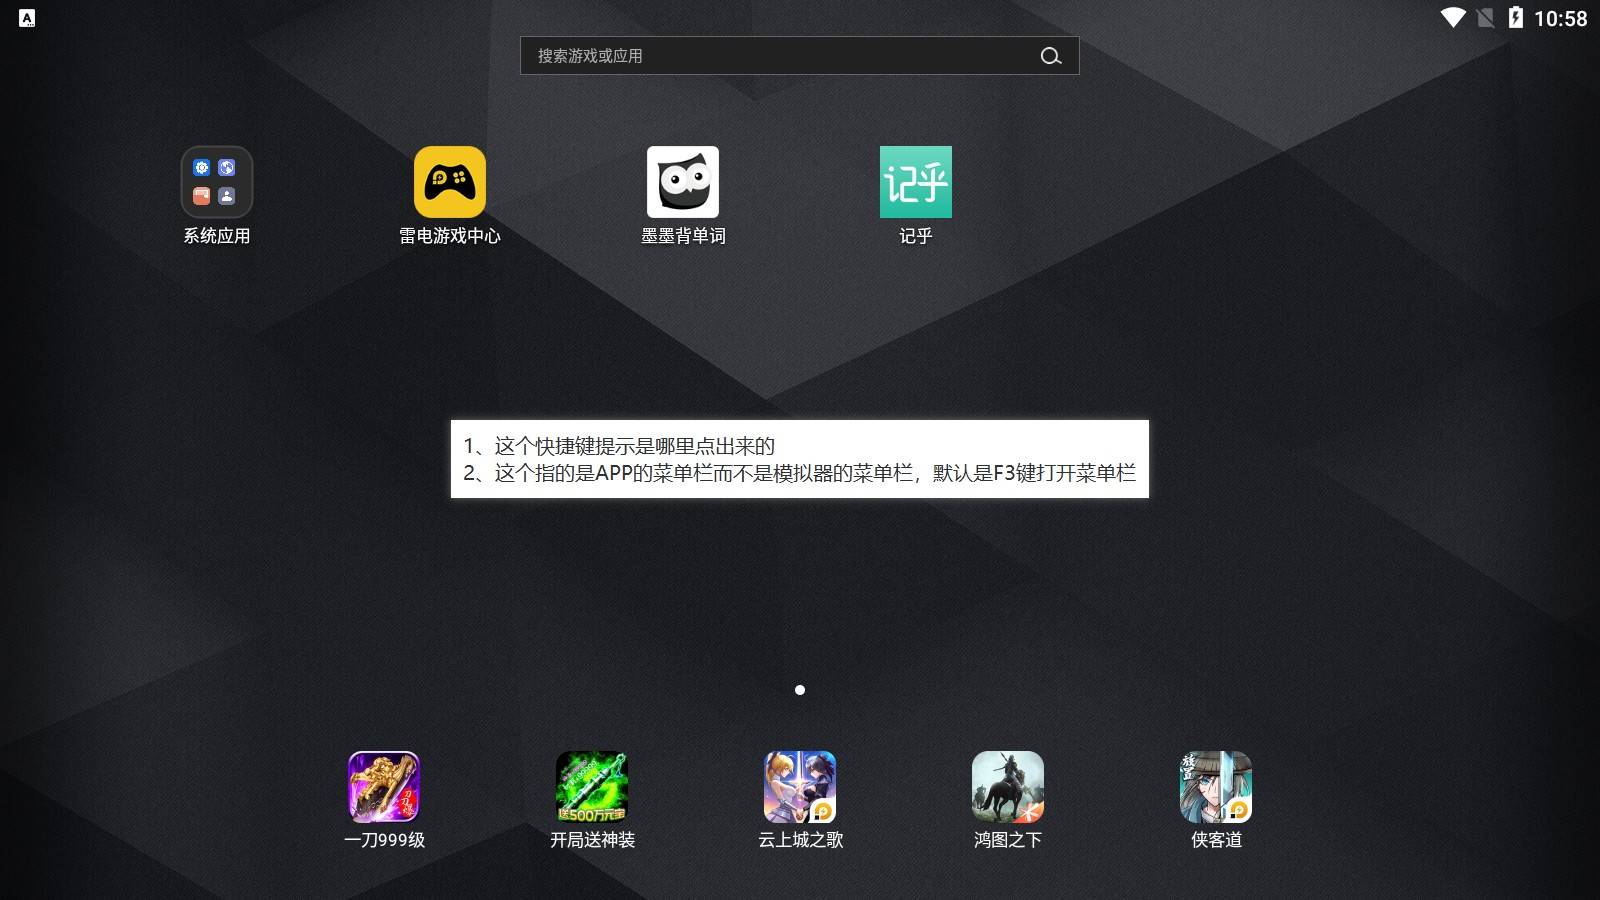
Task: Open the 开局送神装 game icon
Action: click(592, 787)
